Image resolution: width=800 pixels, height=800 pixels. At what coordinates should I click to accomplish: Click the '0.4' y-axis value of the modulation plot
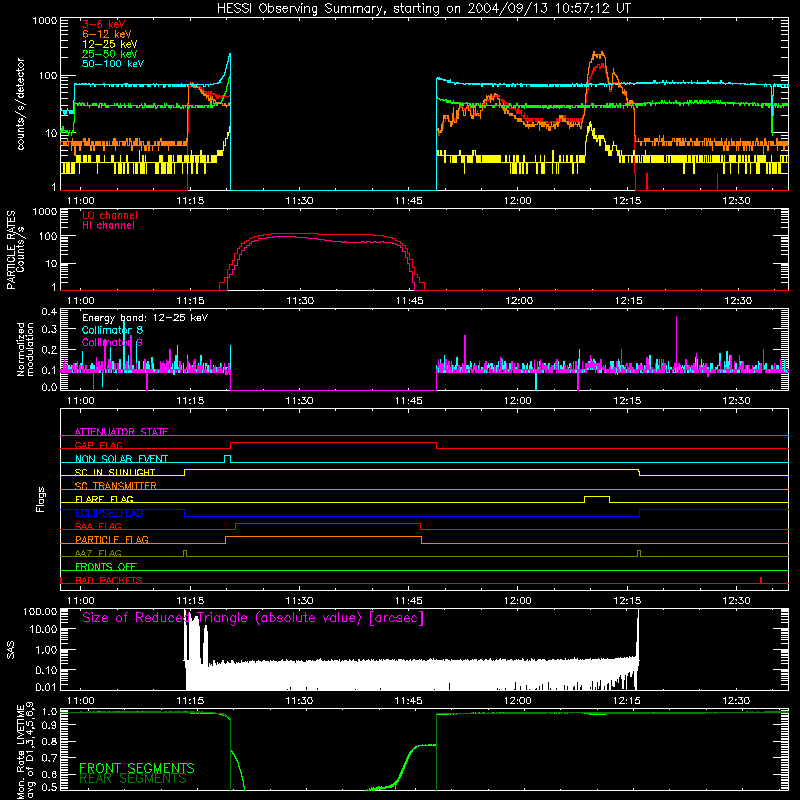(x=49, y=311)
